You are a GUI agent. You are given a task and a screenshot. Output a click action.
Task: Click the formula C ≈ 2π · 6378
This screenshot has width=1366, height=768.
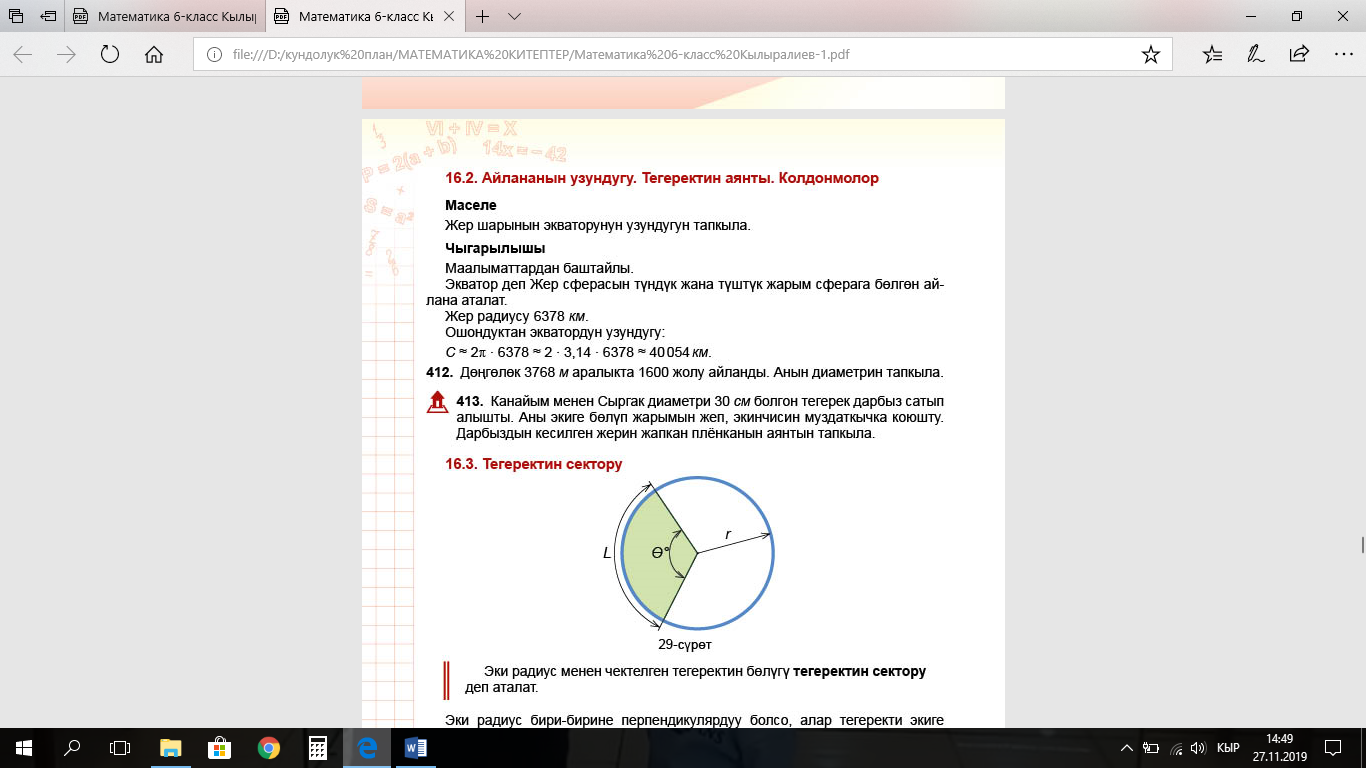pos(578,351)
